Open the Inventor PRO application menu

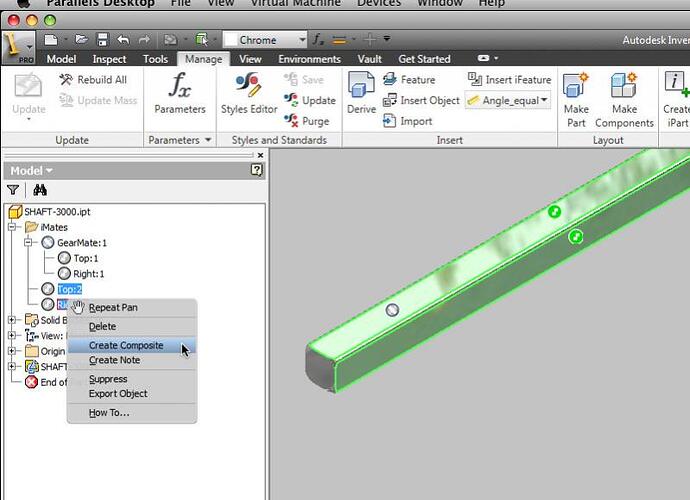click(18, 48)
